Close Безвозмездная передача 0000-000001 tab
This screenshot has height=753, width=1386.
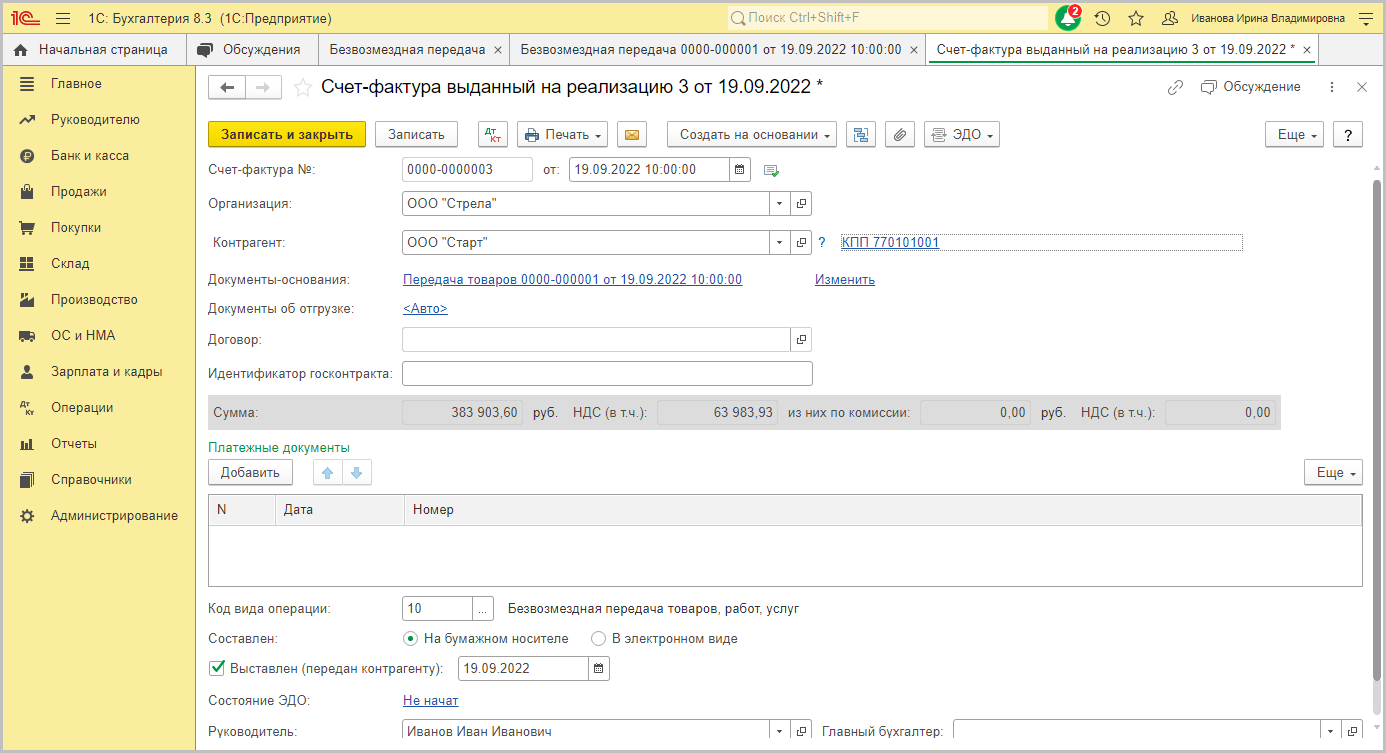914,49
